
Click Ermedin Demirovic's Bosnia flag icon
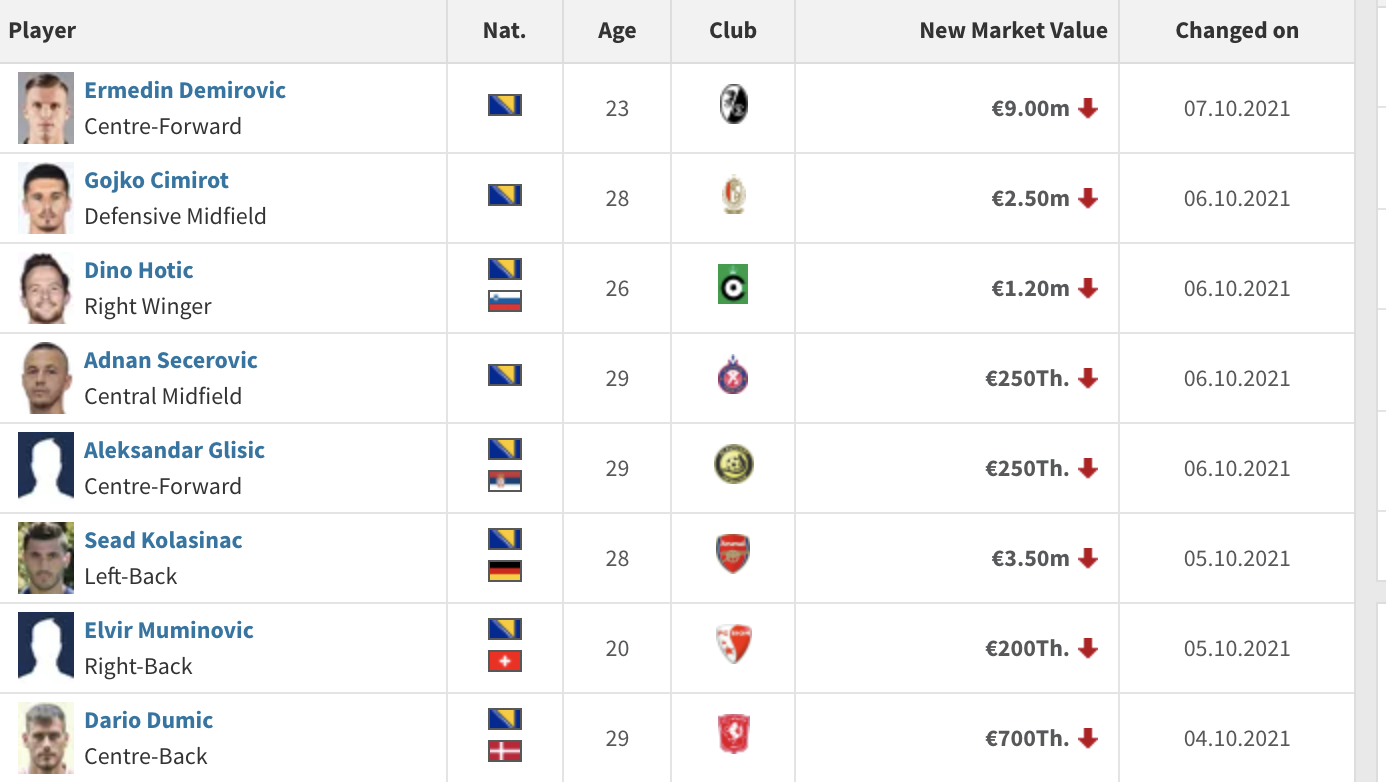pyautogui.click(x=505, y=105)
